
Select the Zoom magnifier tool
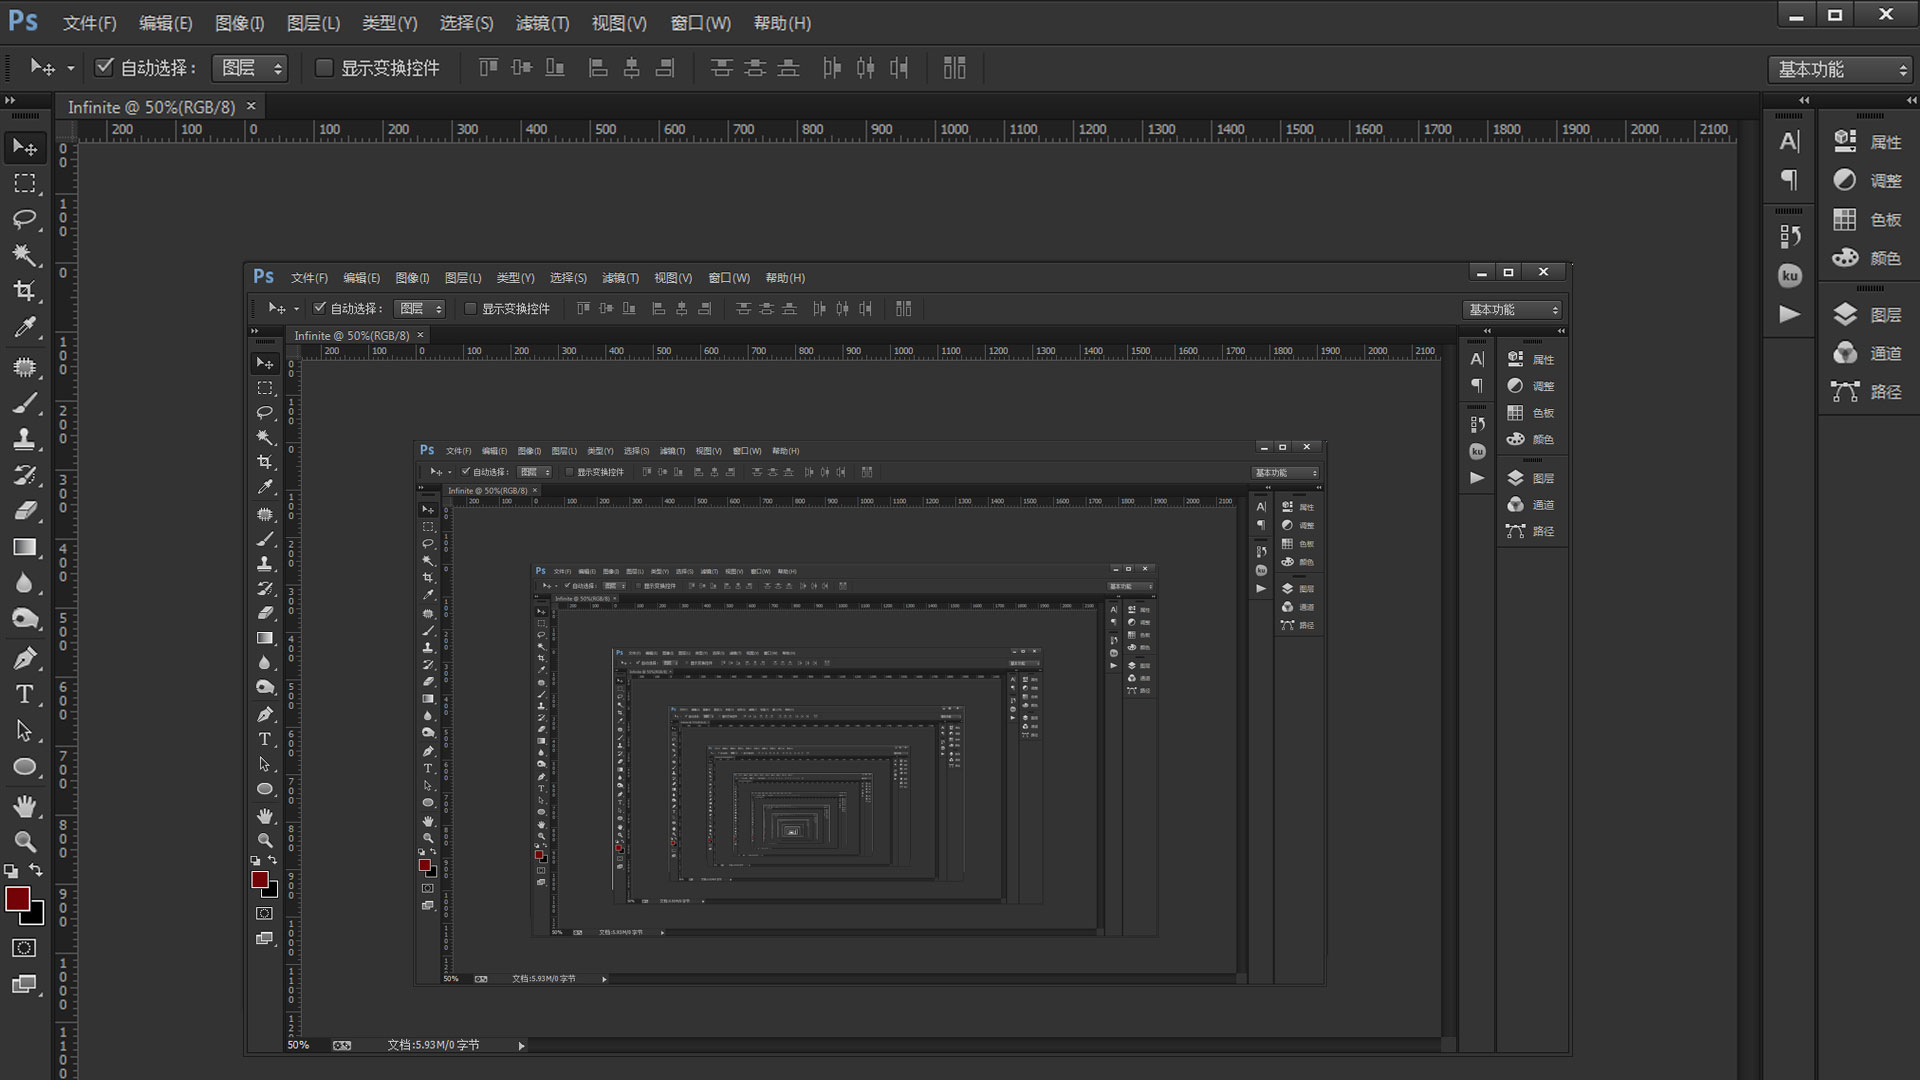tap(25, 841)
